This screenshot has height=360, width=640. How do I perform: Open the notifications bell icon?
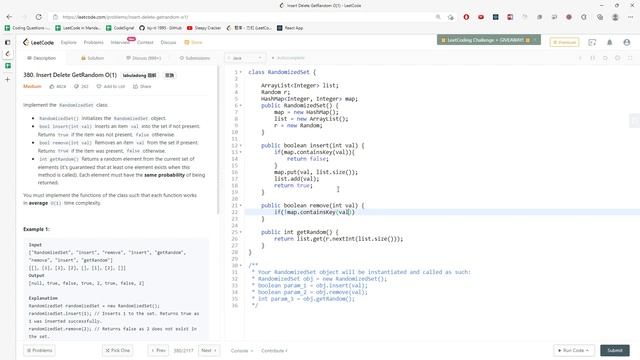(609, 42)
